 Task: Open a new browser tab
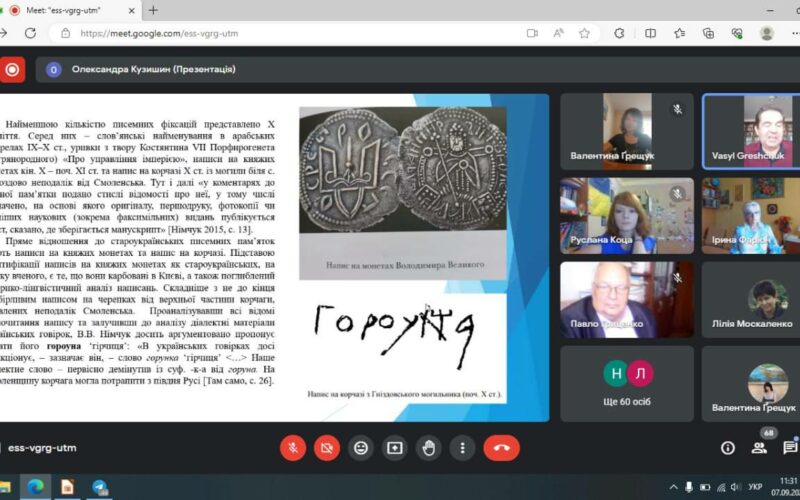pos(153,10)
